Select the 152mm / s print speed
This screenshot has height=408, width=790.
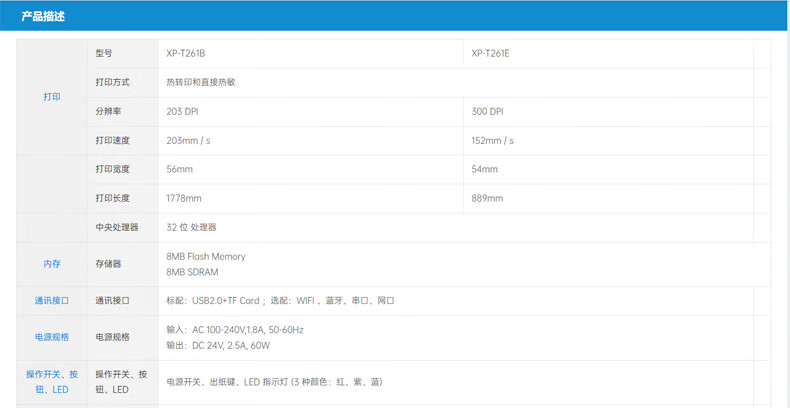click(x=492, y=141)
